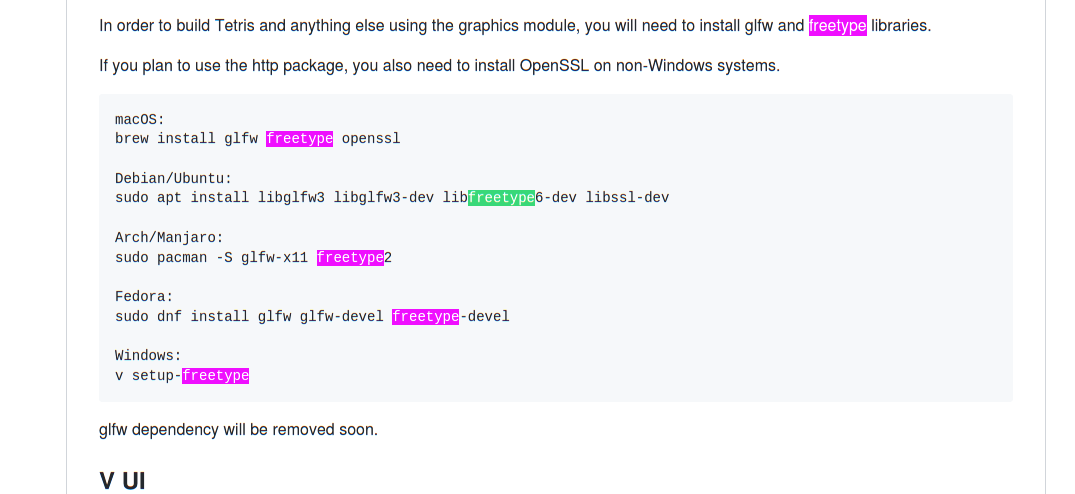
Task: Click "libssl-dev" in the apt install command
Action: tap(627, 198)
